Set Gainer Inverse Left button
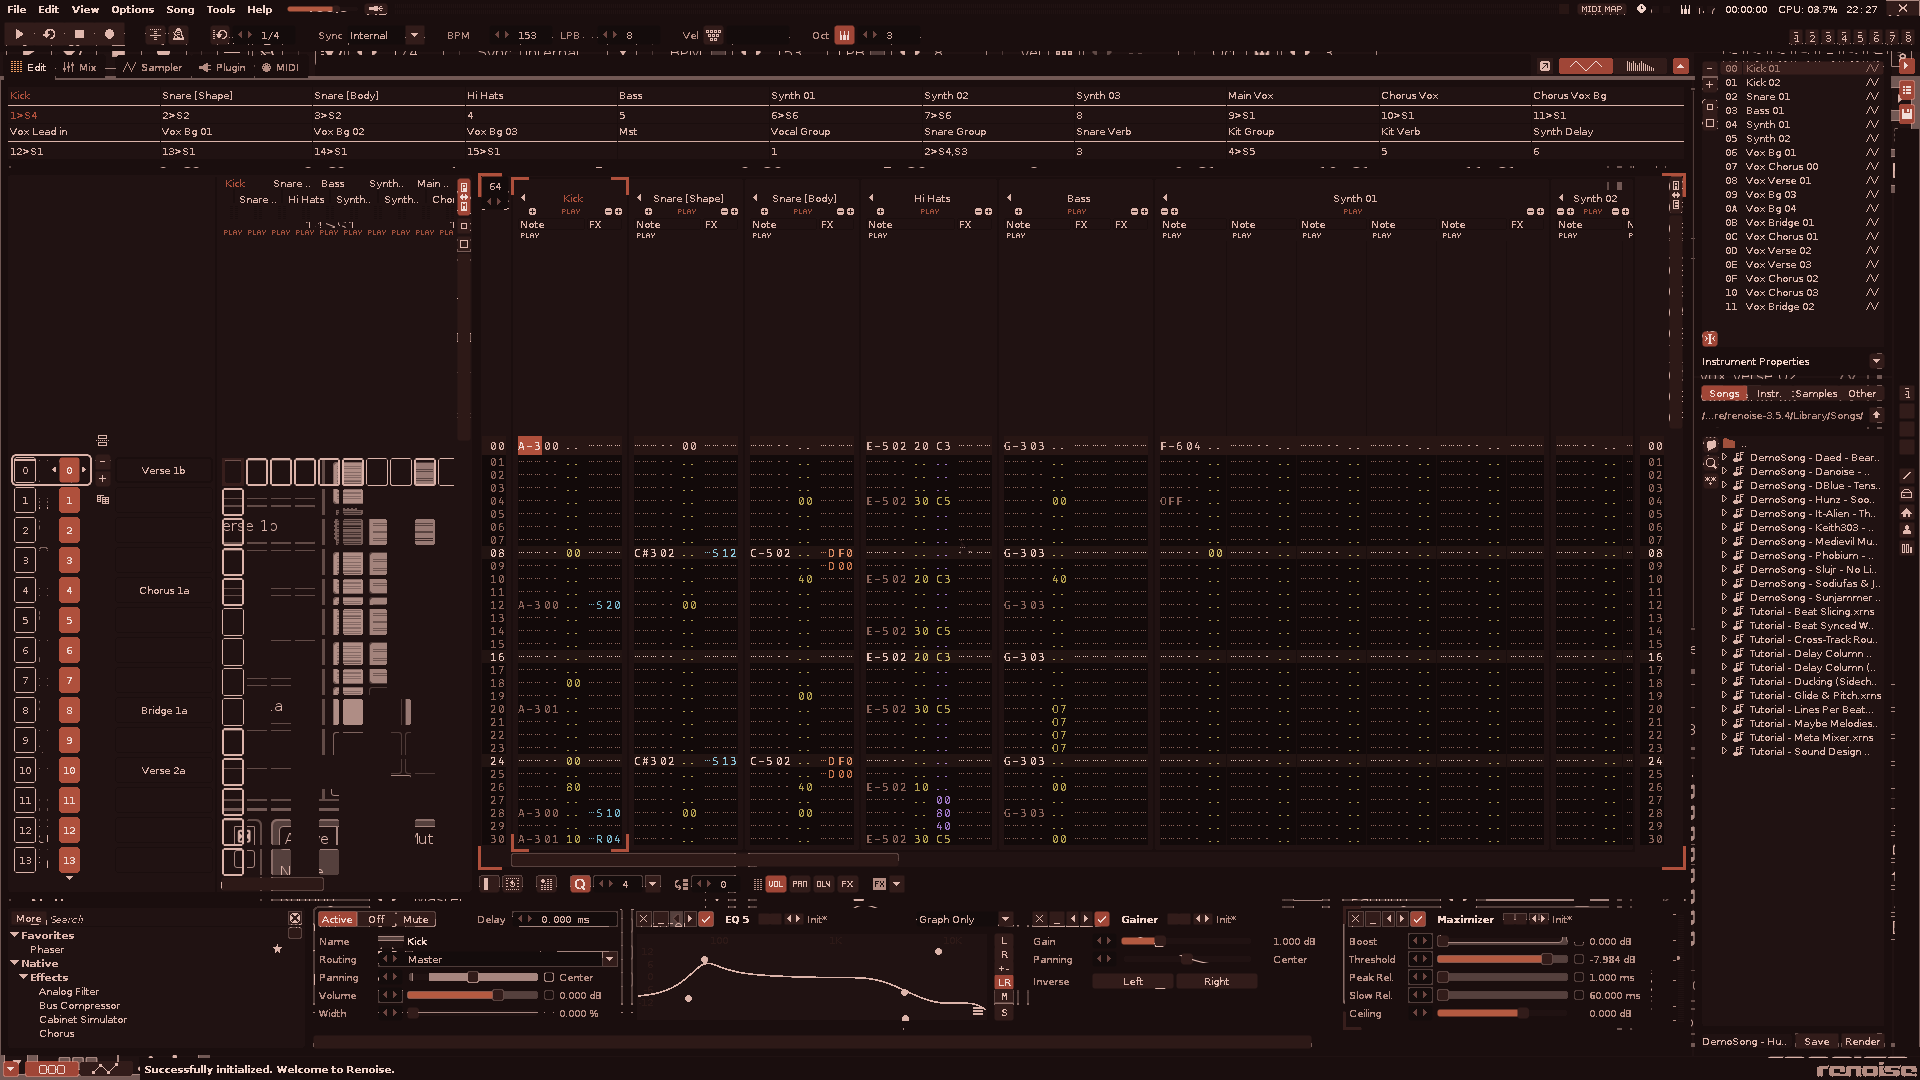Screen dimensions: 1920x1080 [1133, 981]
